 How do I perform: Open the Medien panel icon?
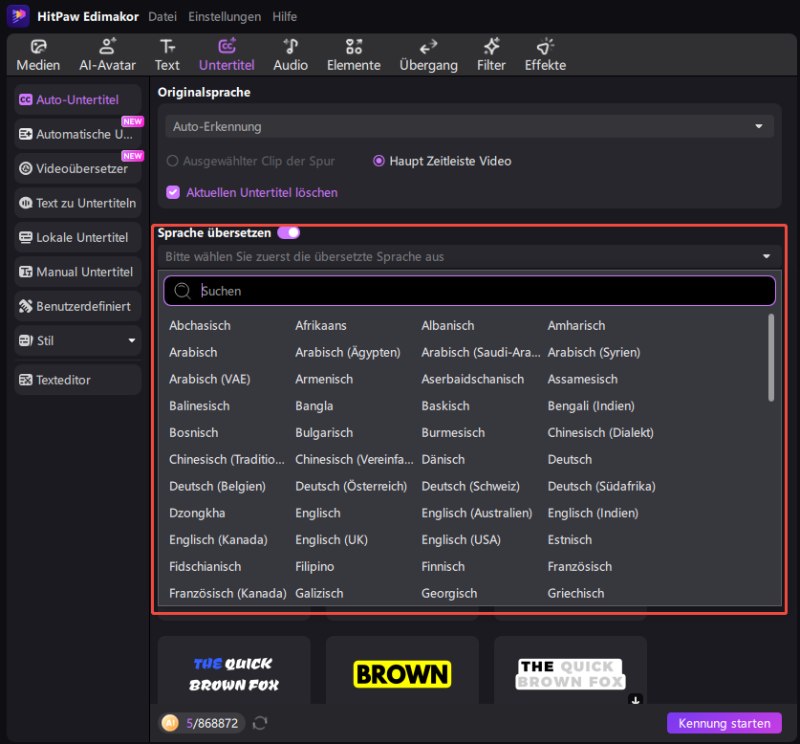click(38, 47)
